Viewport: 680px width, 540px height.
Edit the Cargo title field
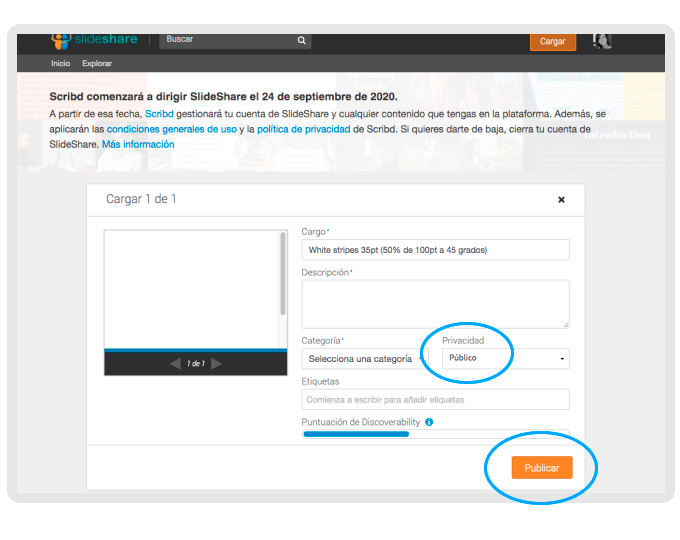click(x=435, y=250)
